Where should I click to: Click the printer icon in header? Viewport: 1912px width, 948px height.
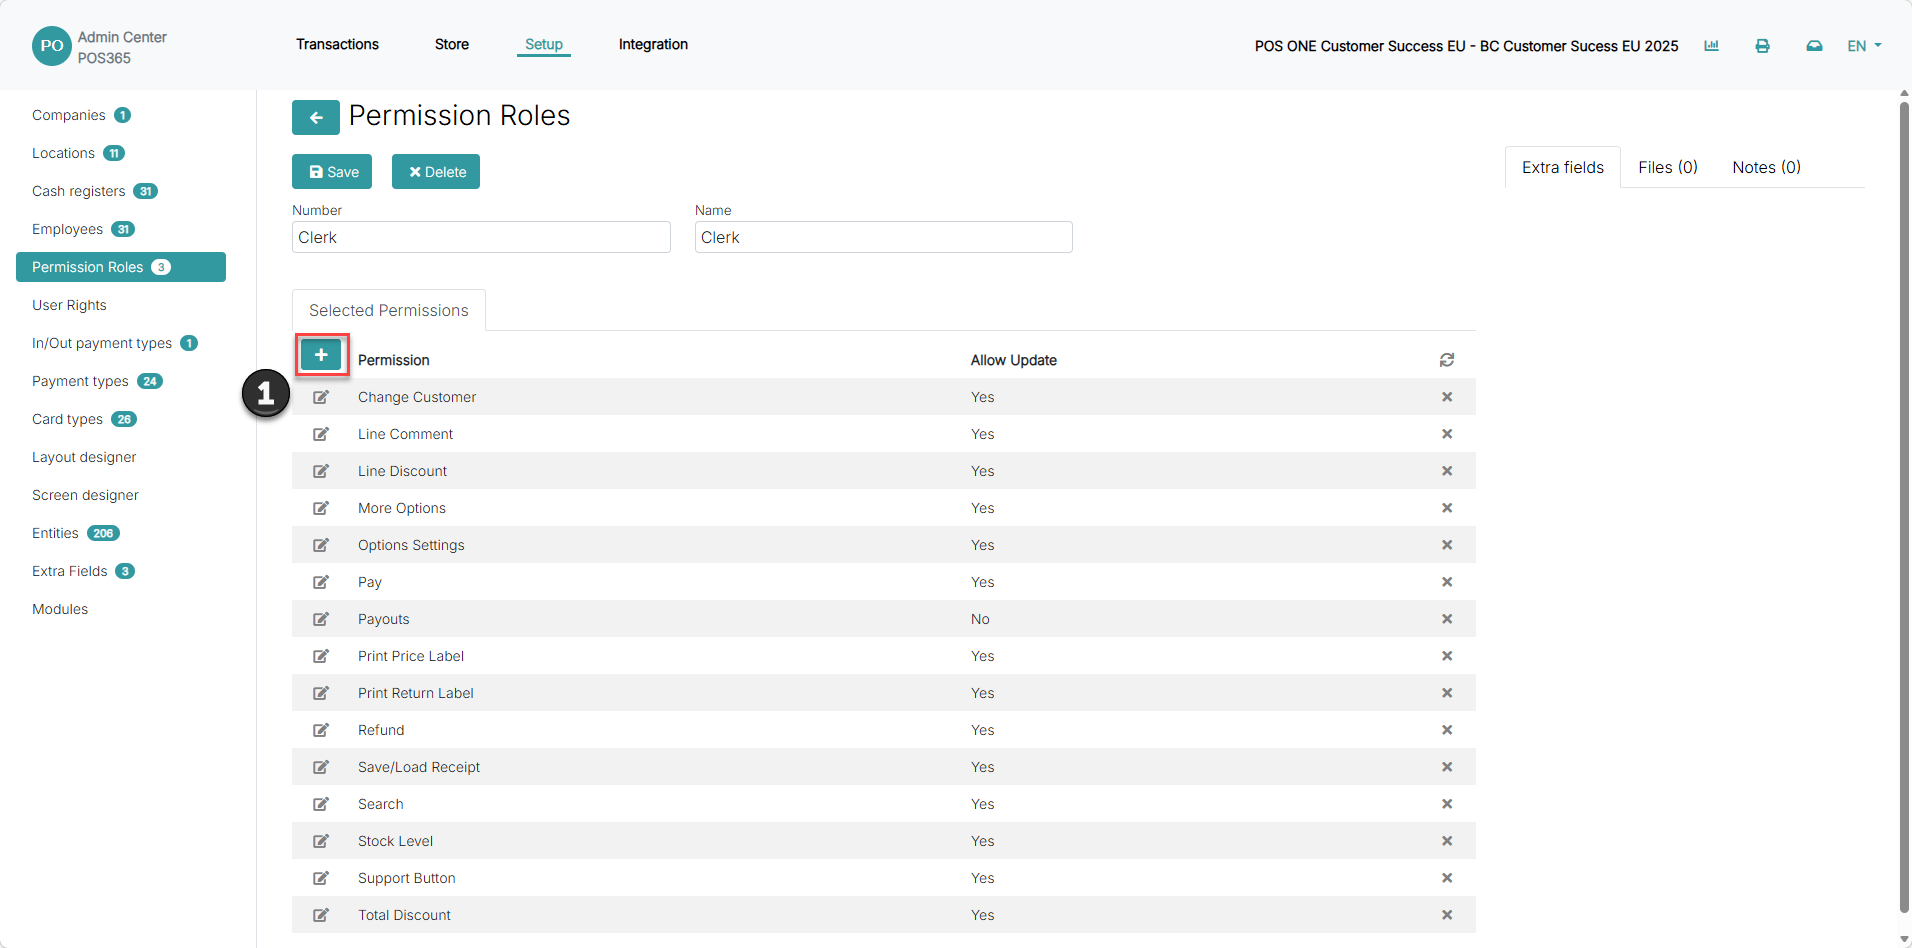[x=1763, y=46]
